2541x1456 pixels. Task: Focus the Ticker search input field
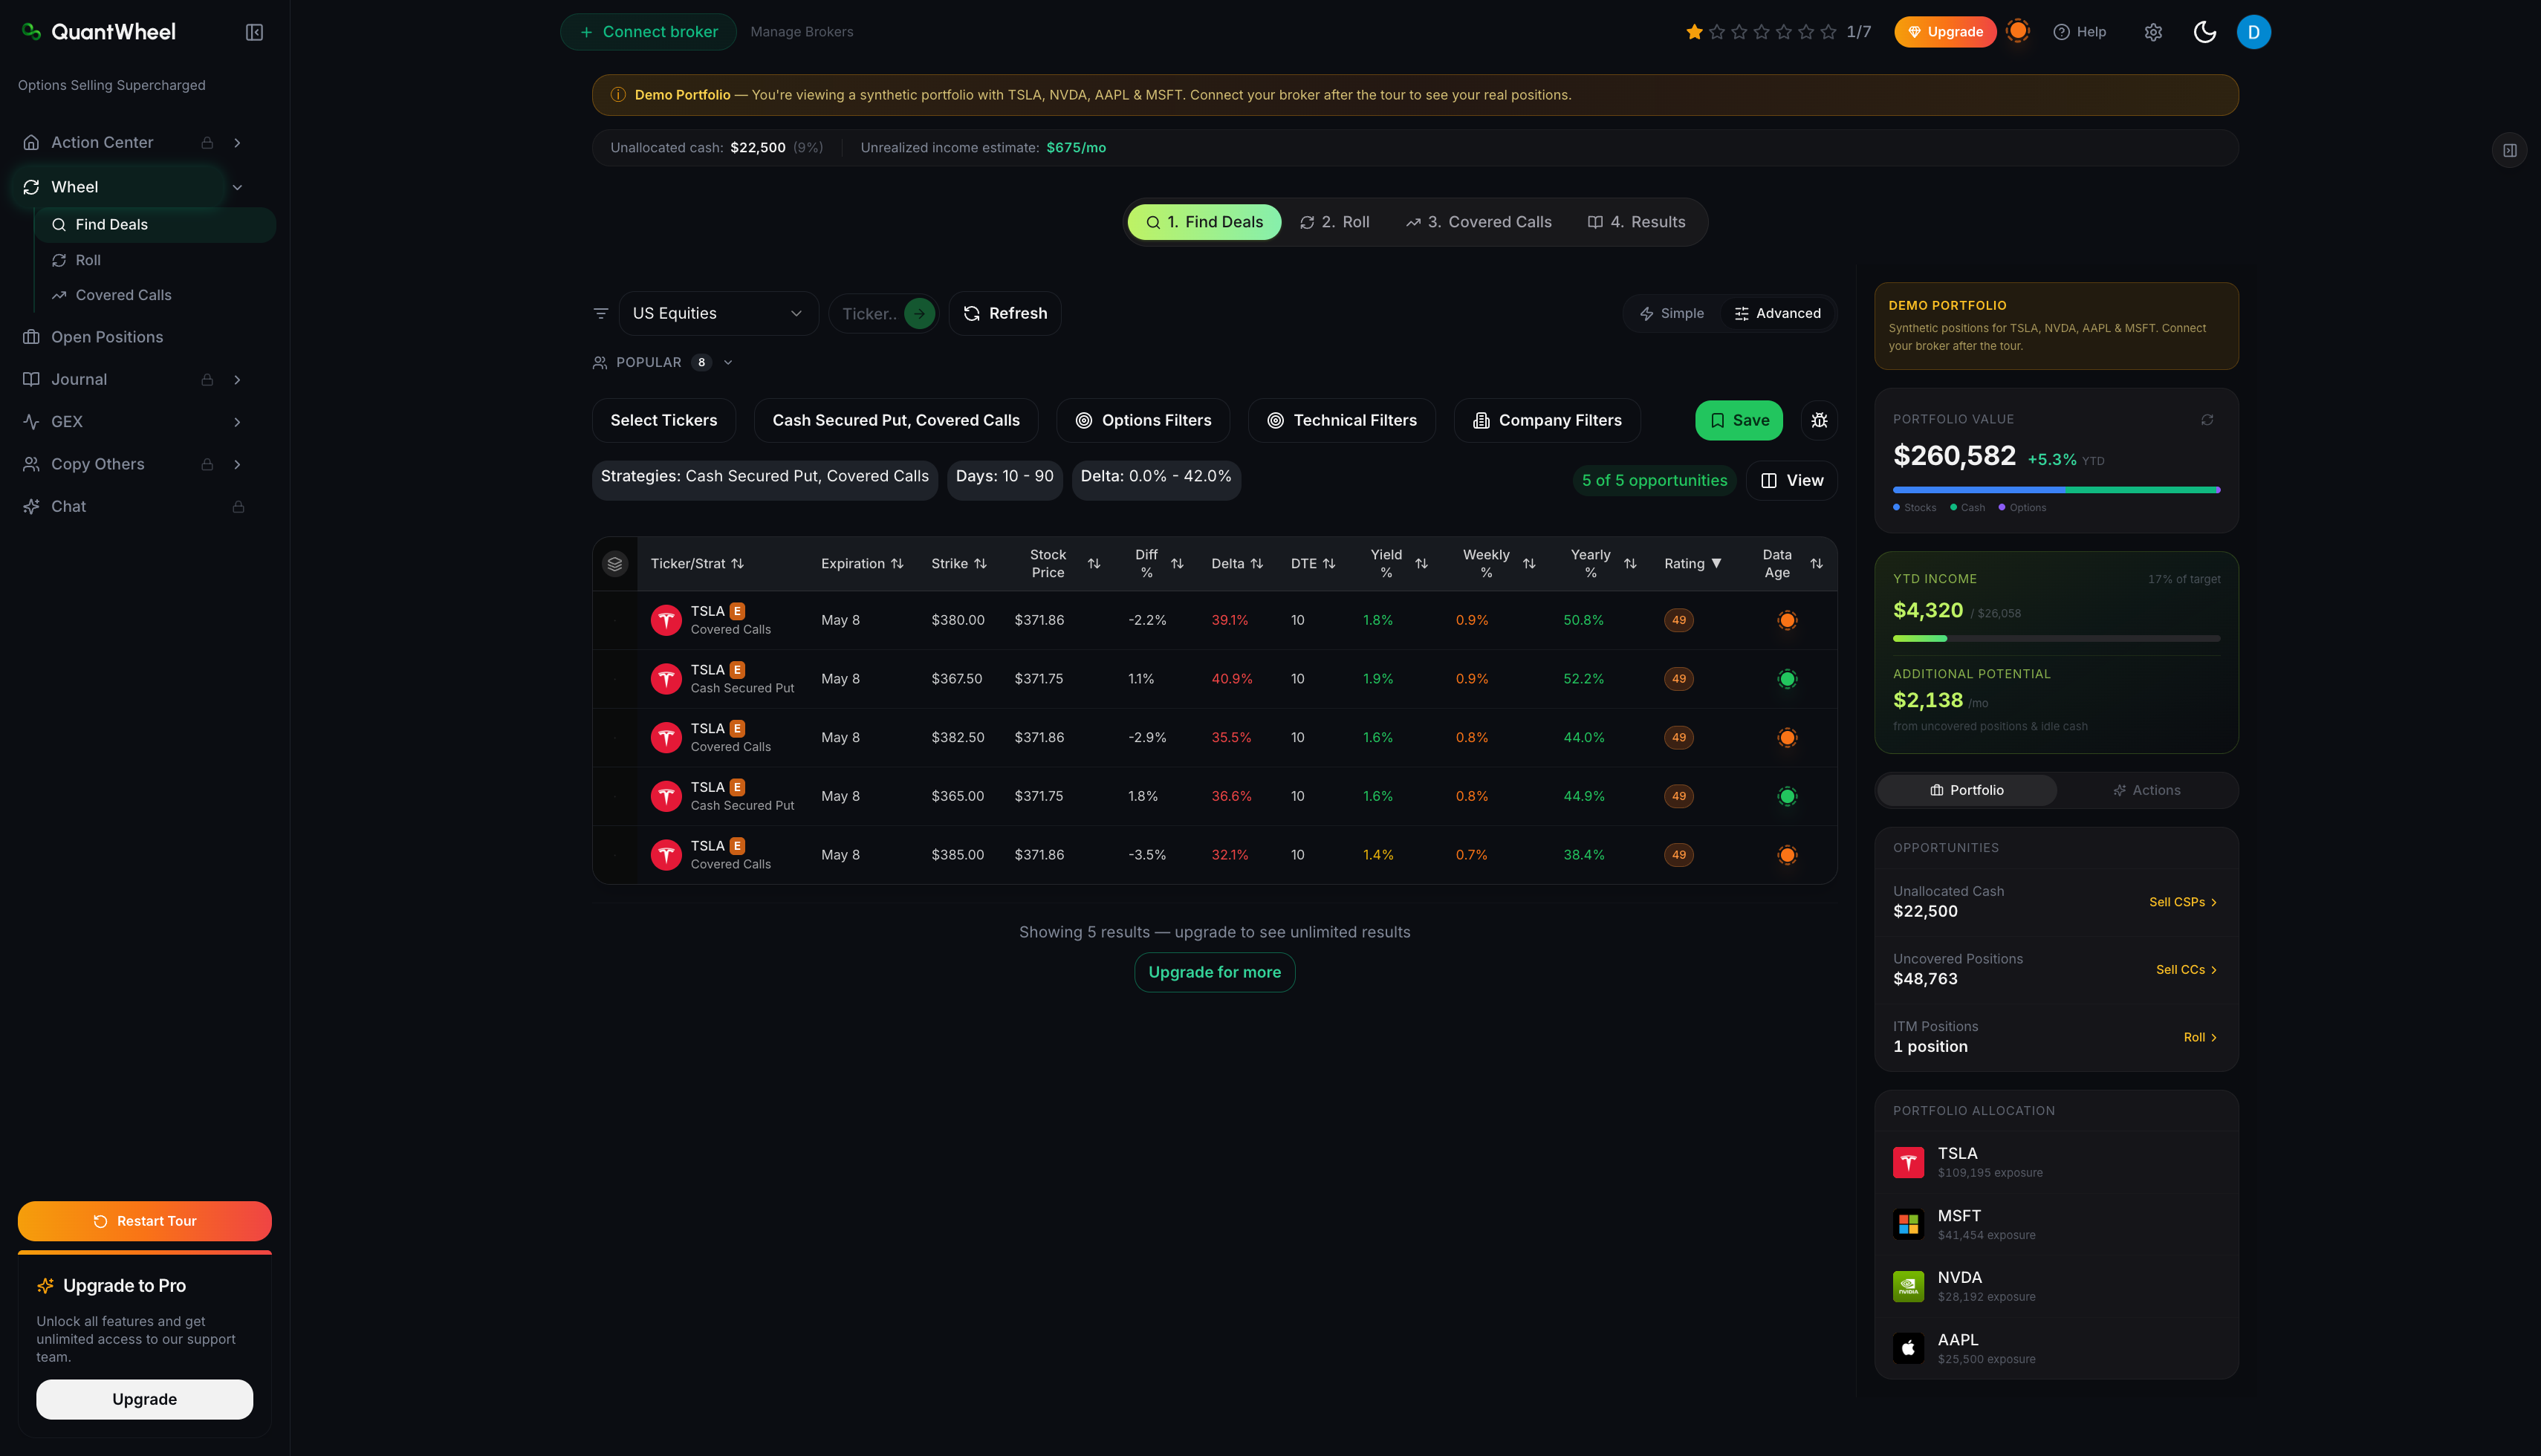(869, 313)
